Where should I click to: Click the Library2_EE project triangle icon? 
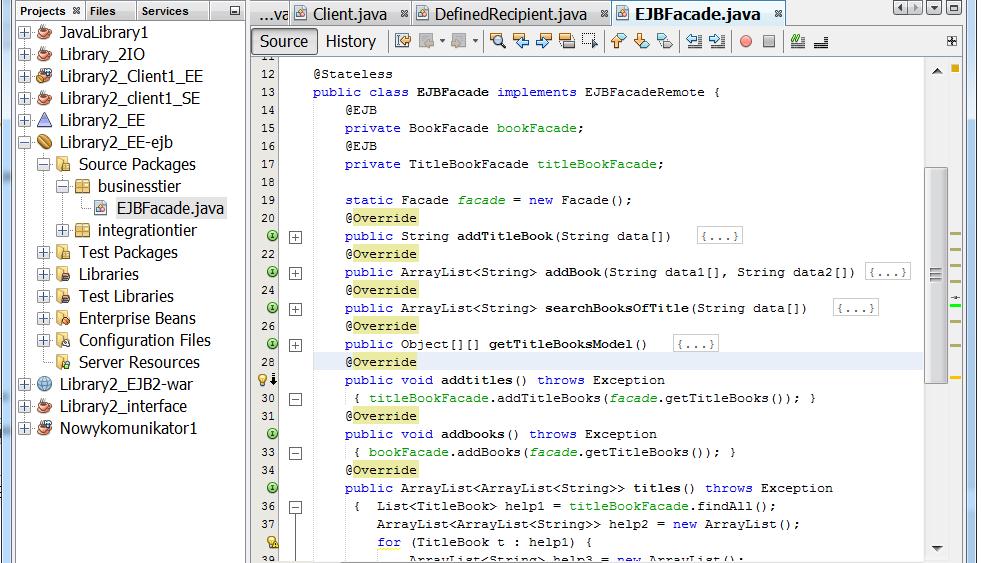(x=44, y=119)
